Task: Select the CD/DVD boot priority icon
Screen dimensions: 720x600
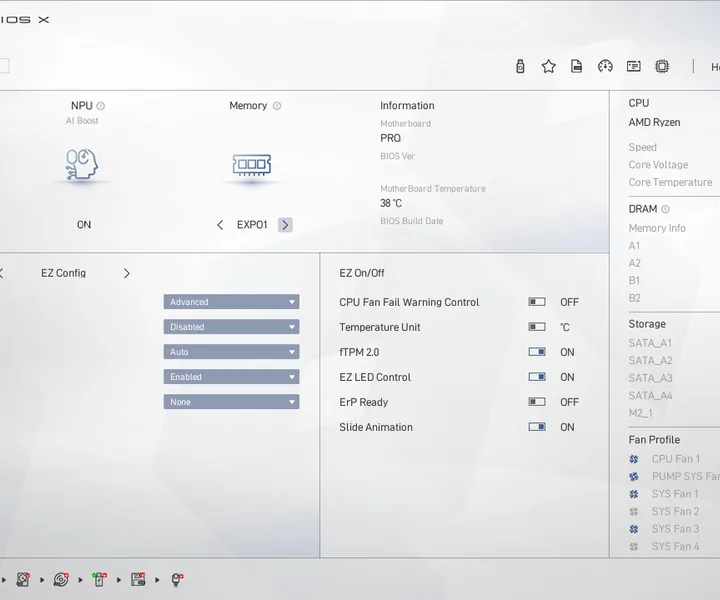Action: [61, 579]
